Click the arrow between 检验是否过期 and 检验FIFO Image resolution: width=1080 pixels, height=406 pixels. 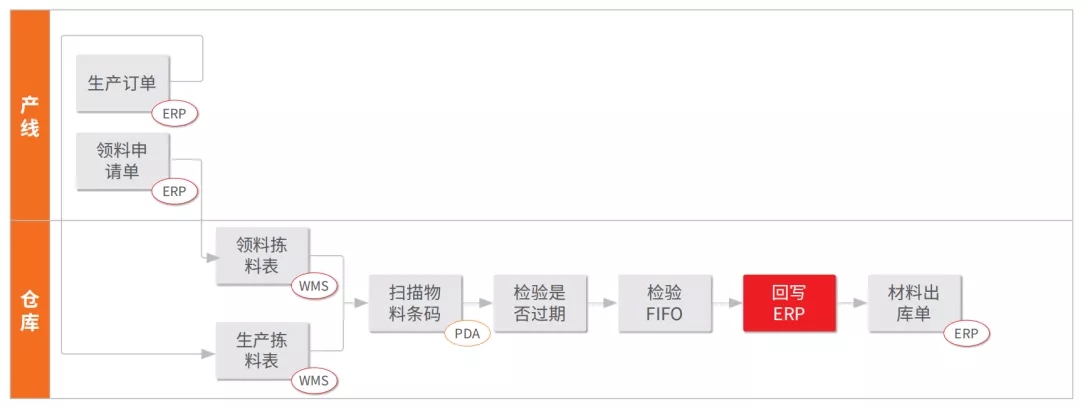point(602,302)
